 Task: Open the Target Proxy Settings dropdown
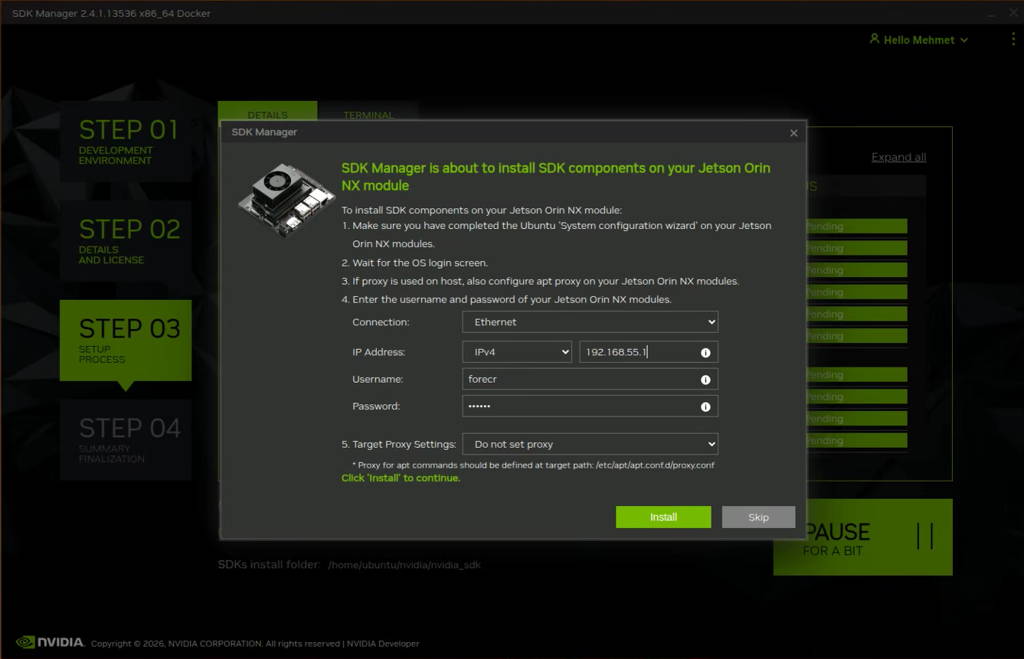click(x=590, y=444)
